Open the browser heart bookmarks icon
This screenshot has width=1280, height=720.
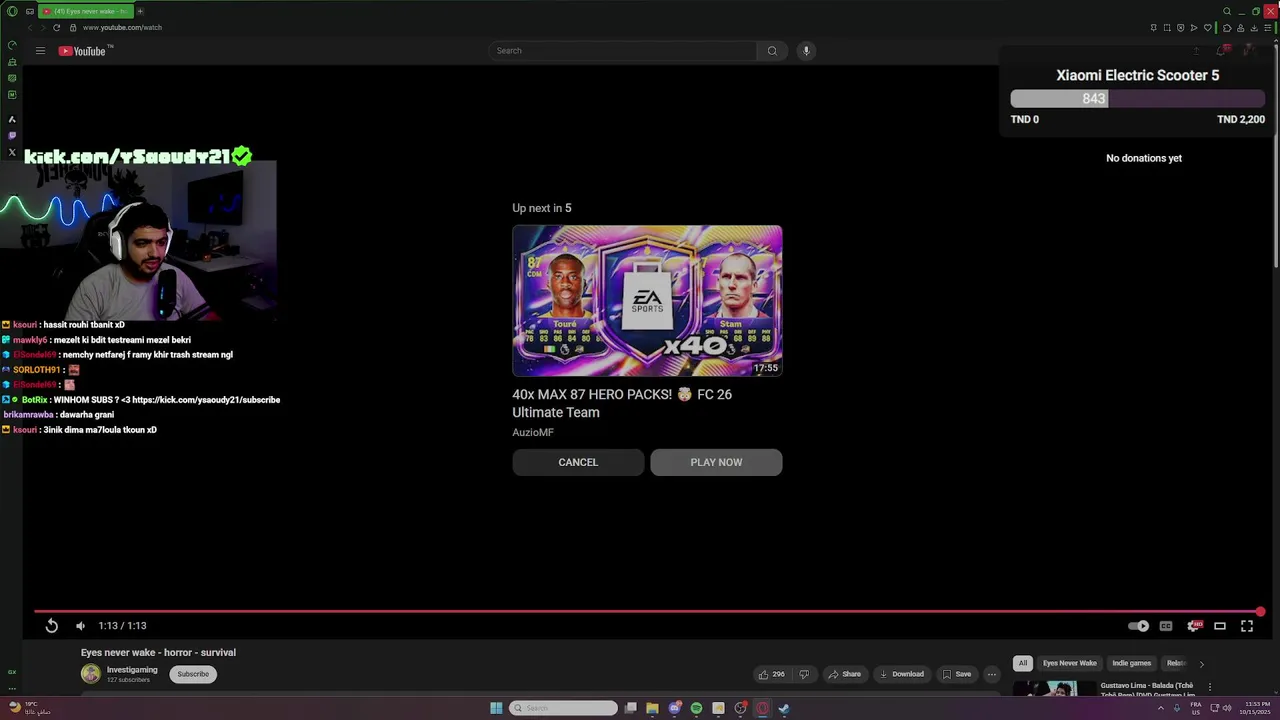1207,28
